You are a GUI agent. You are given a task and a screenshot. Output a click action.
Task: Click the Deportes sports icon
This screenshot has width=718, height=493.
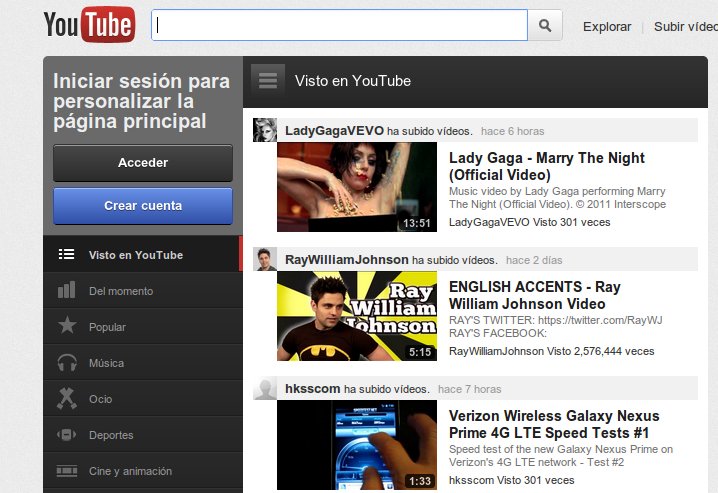[66, 434]
